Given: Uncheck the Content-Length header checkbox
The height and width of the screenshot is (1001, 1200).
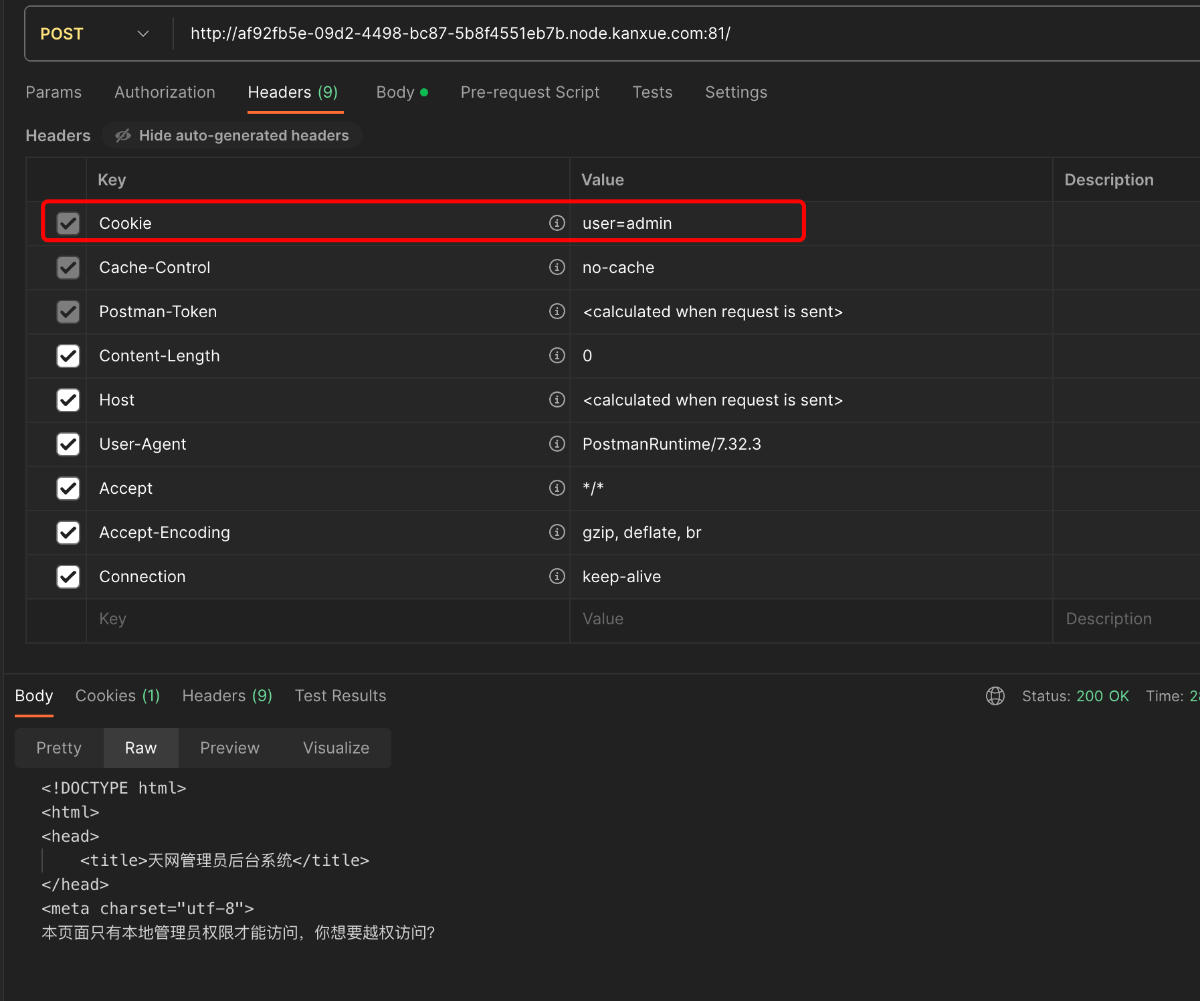Looking at the screenshot, I should coord(68,356).
